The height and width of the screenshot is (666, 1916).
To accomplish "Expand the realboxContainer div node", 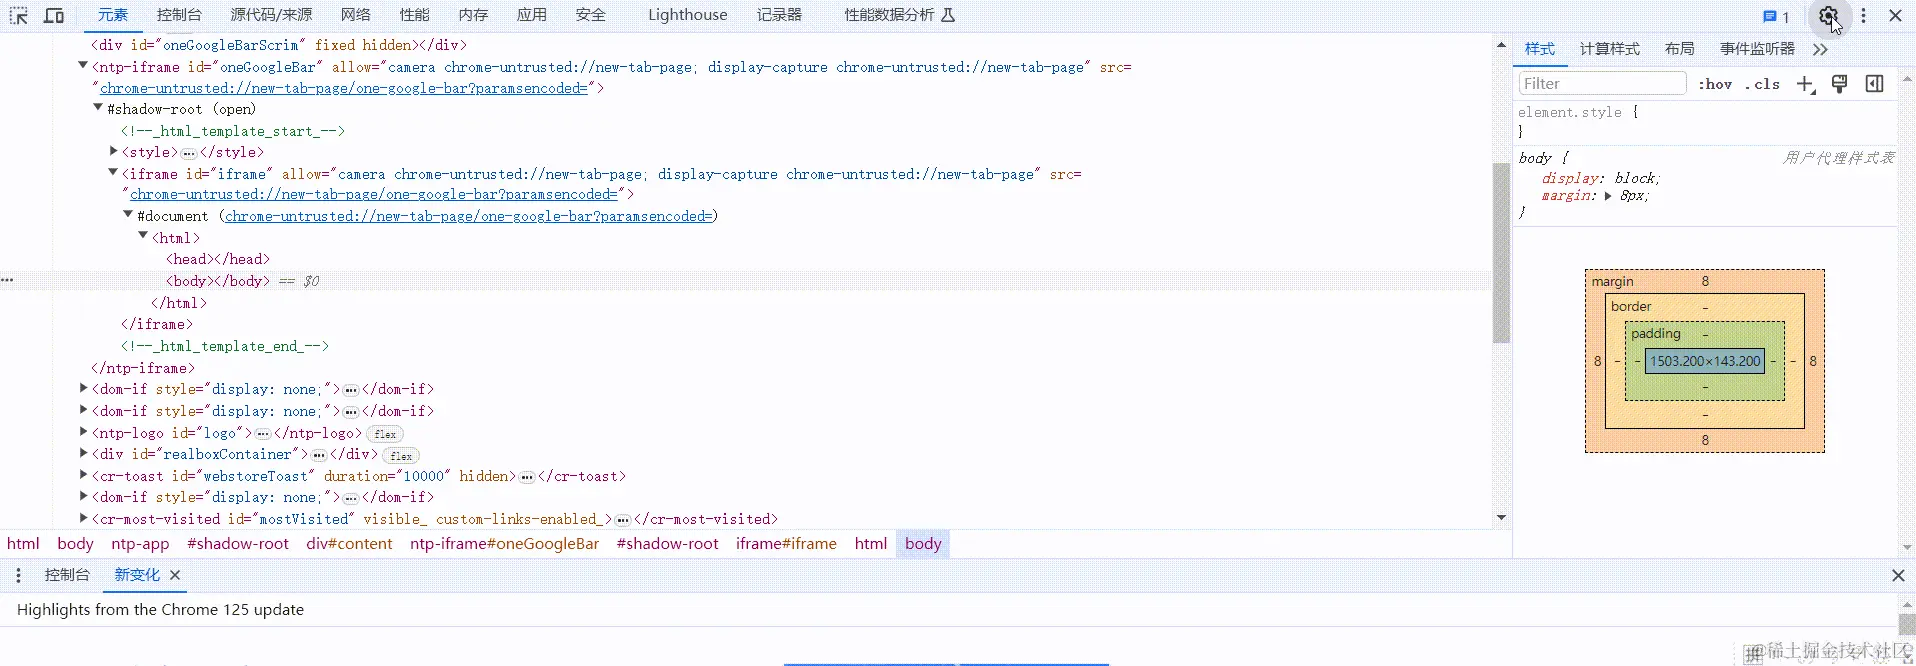I will pos(83,453).
